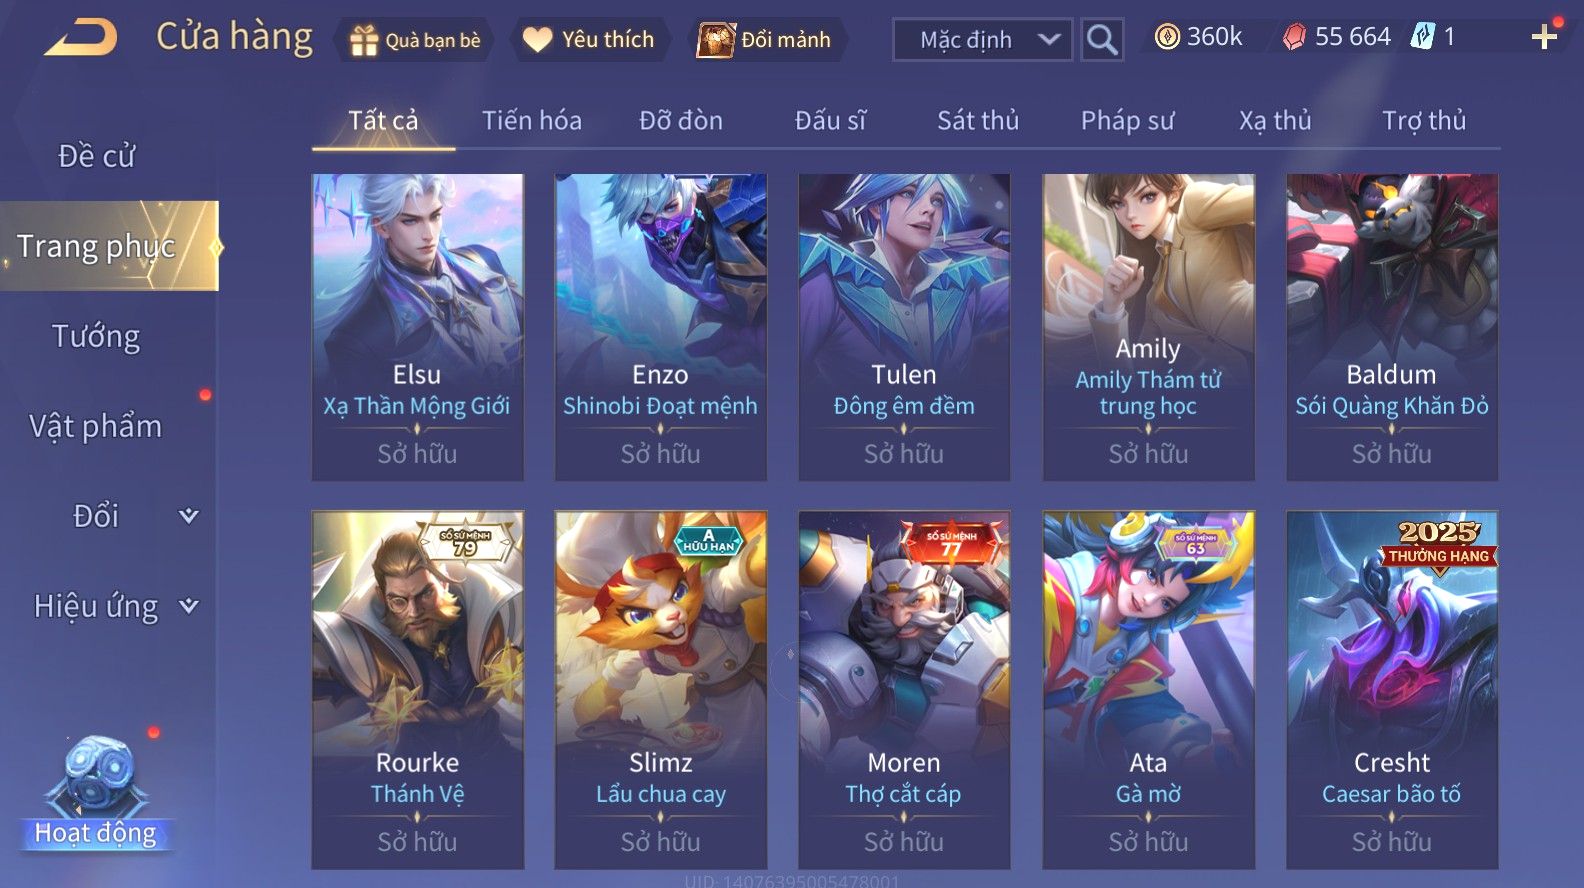This screenshot has height=888, width=1584.
Task: Expand the Hiệu ứng sidebar chevron
Action: pyautogui.click(x=188, y=606)
